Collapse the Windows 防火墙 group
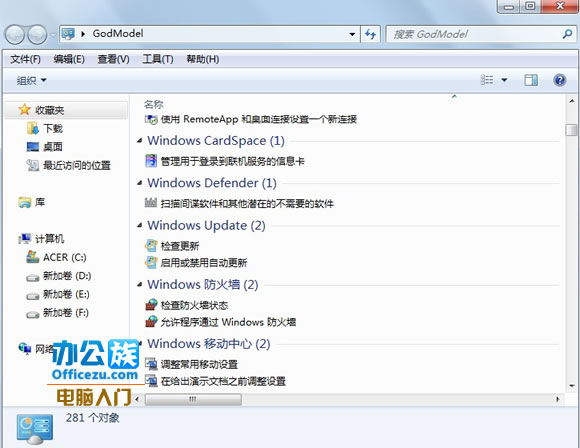 139,285
